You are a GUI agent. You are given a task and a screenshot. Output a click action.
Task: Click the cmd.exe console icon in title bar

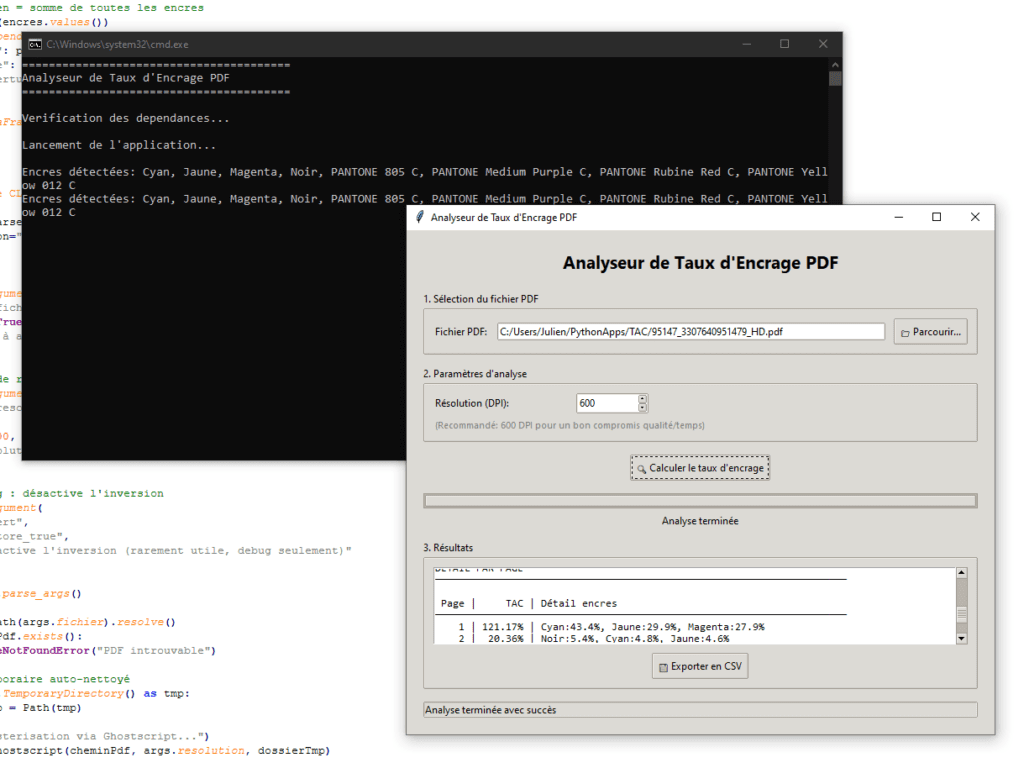point(35,44)
